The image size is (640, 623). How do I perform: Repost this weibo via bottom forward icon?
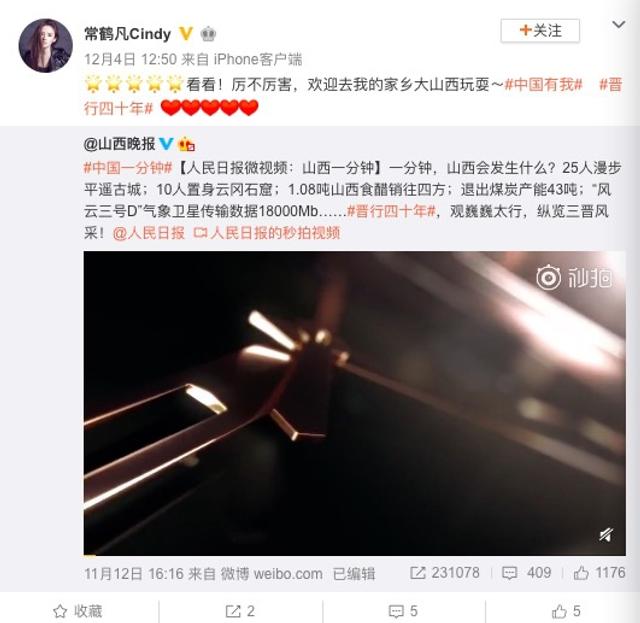(240, 611)
